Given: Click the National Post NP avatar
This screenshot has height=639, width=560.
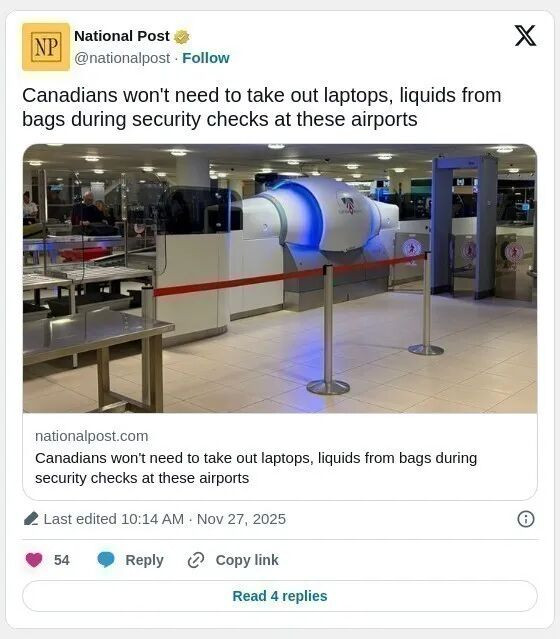Looking at the screenshot, I should pos(46,47).
